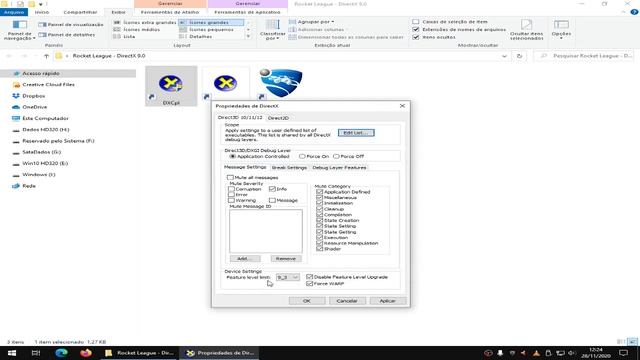Expand Agrupar por dropdown
This screenshot has height=360, width=640.
point(311,22)
